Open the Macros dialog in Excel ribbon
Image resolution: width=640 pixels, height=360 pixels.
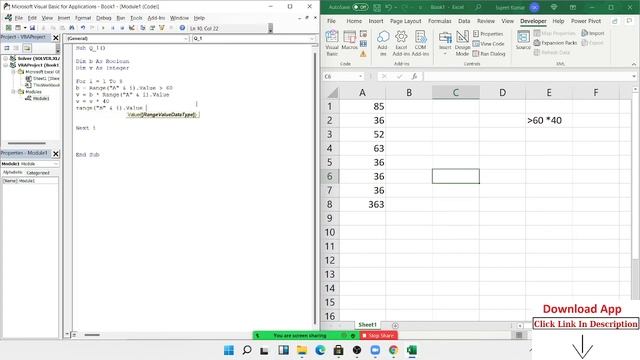tap(349, 41)
